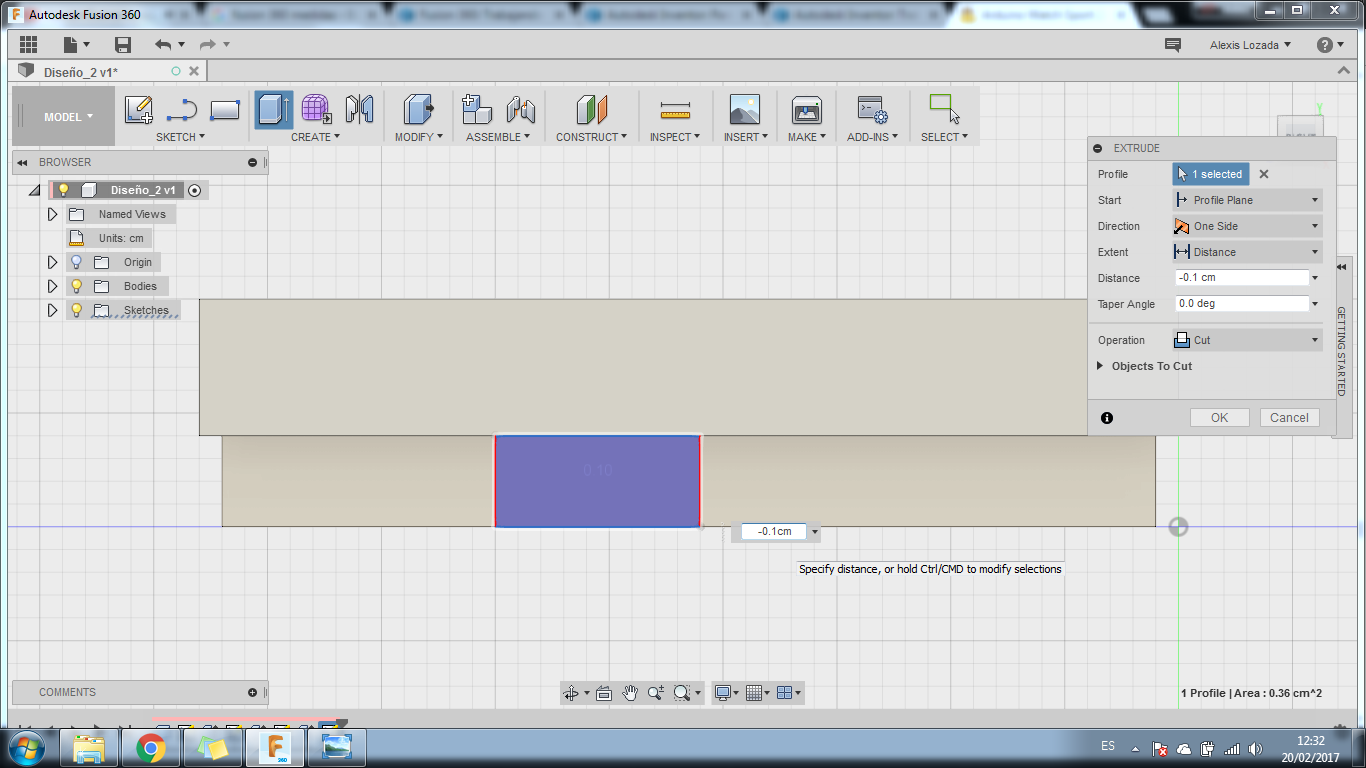This screenshot has width=1366, height=768.
Task: Click the Grid and Snaps icon
Action: (754, 692)
